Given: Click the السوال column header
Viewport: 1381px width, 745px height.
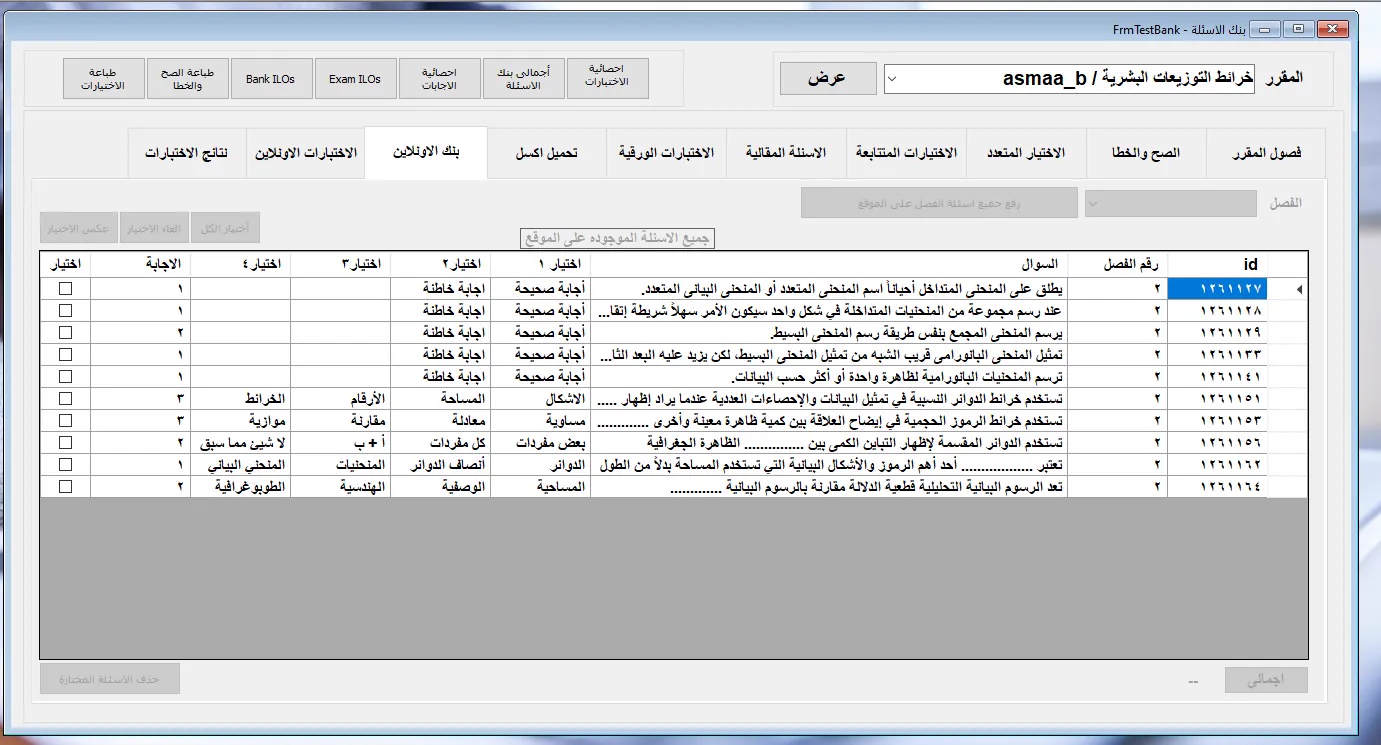Looking at the screenshot, I should (830, 264).
